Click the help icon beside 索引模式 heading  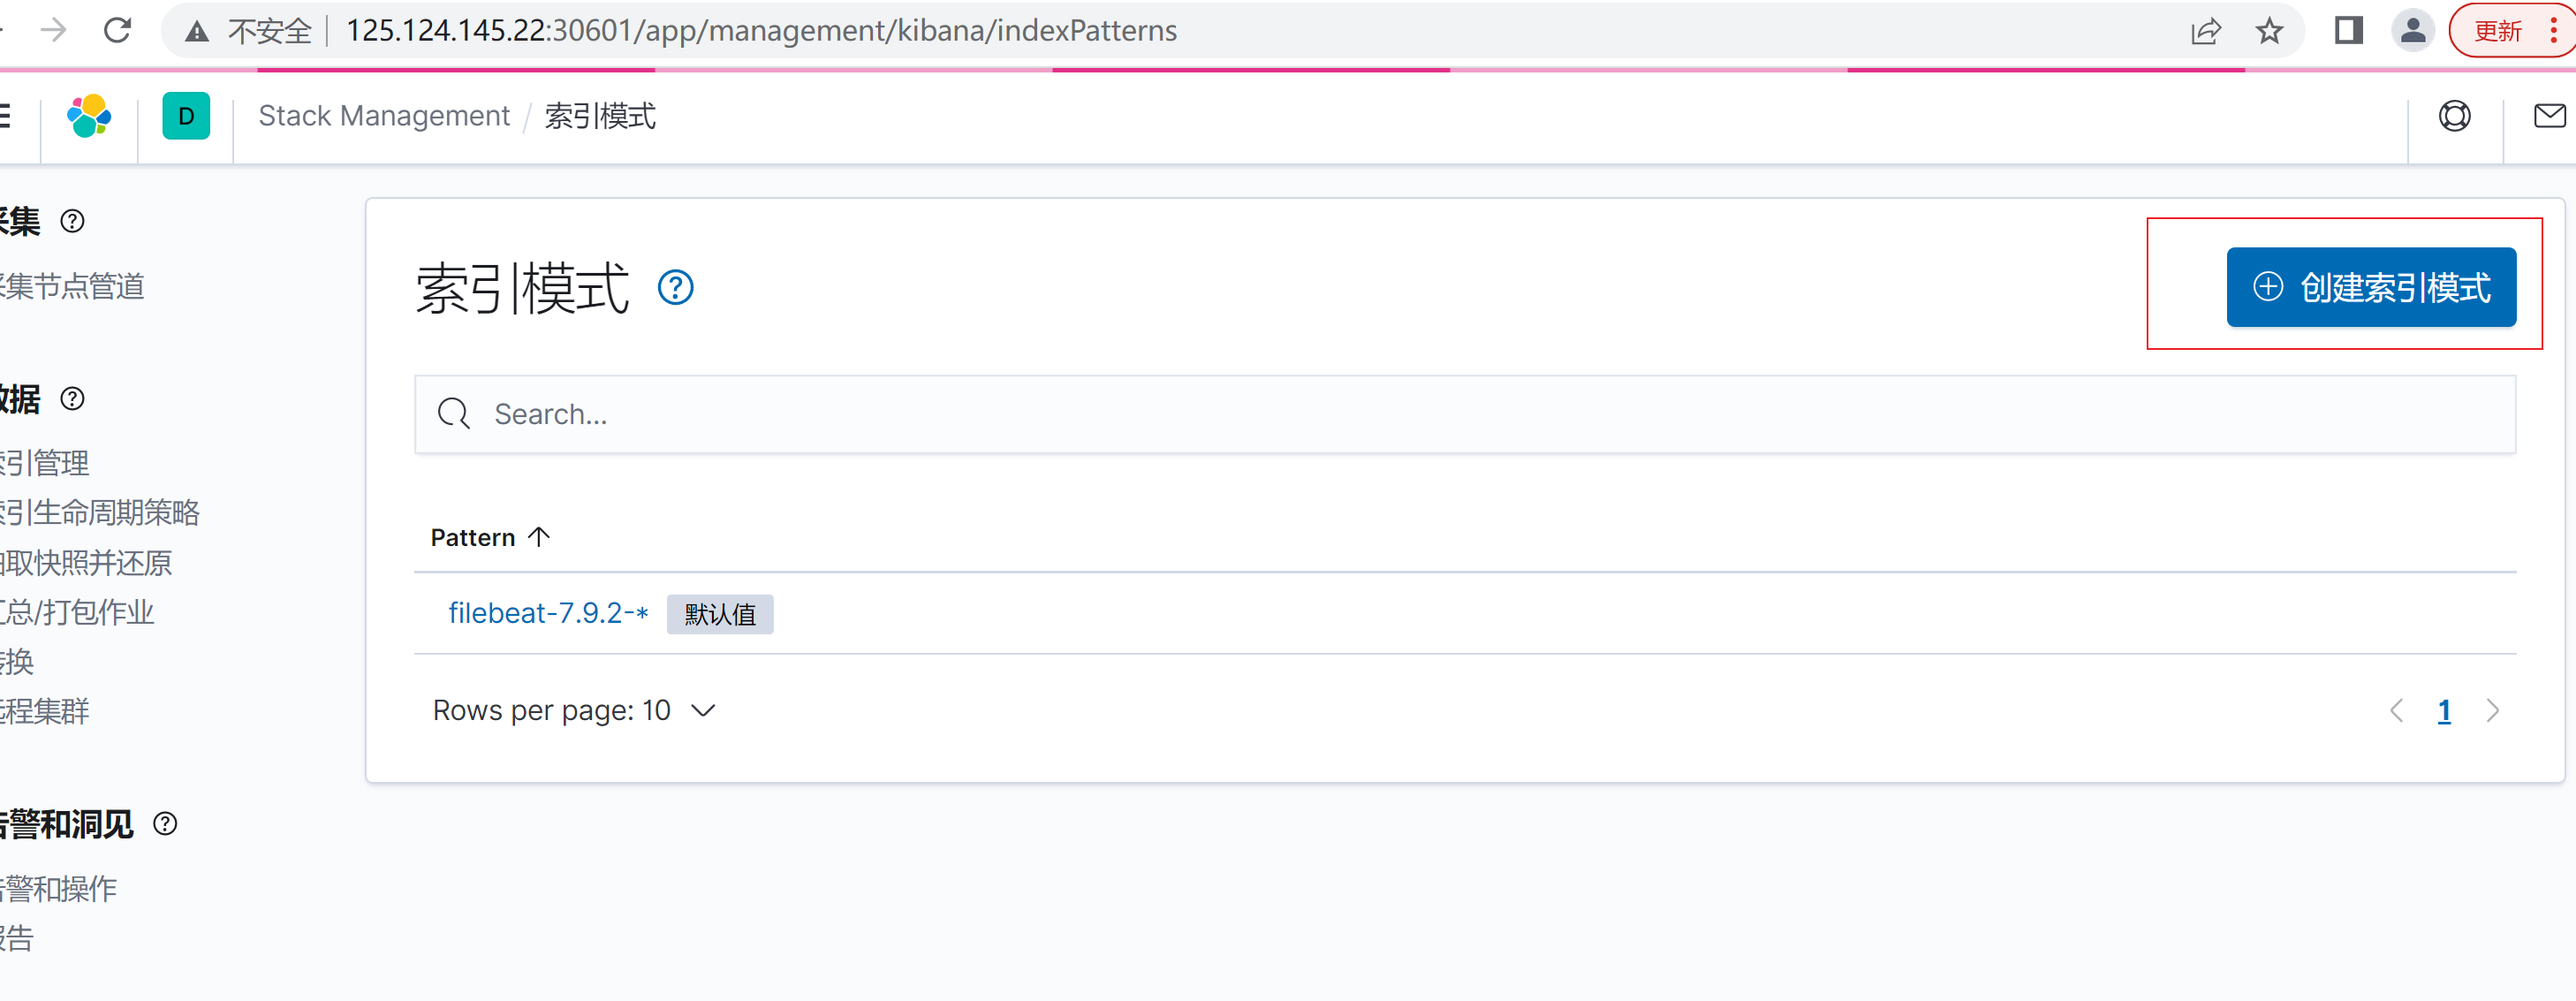(x=675, y=288)
